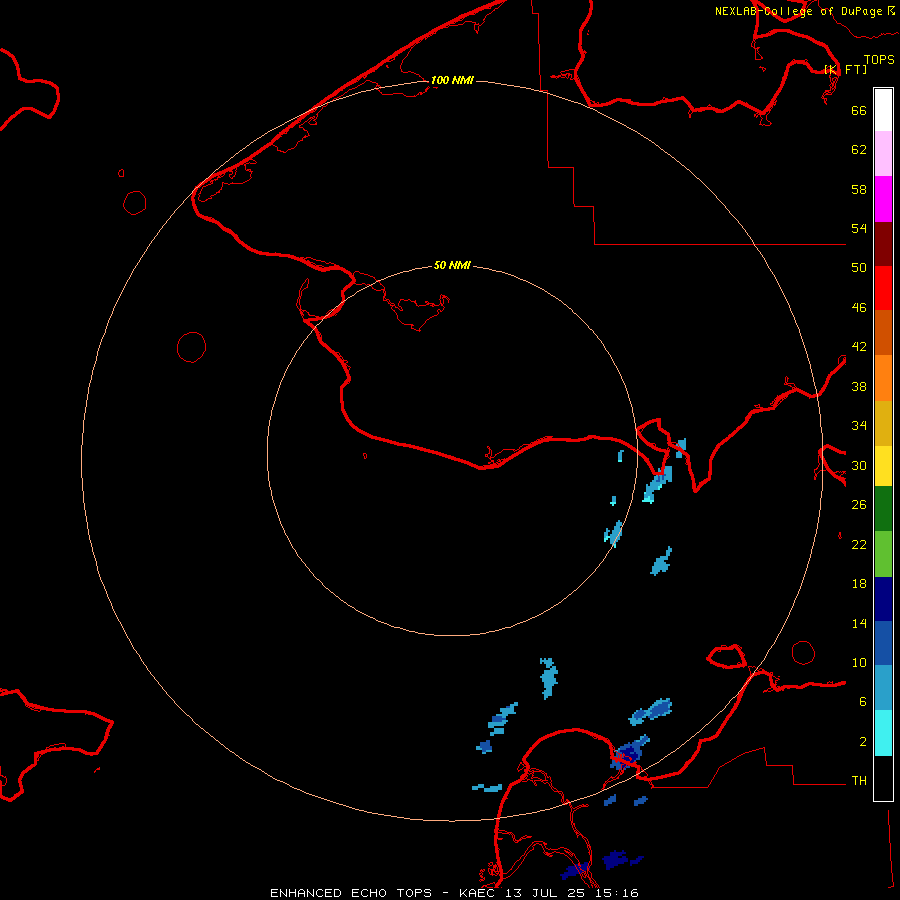
Task: Click the TOPS legend title
Action: click(879, 60)
